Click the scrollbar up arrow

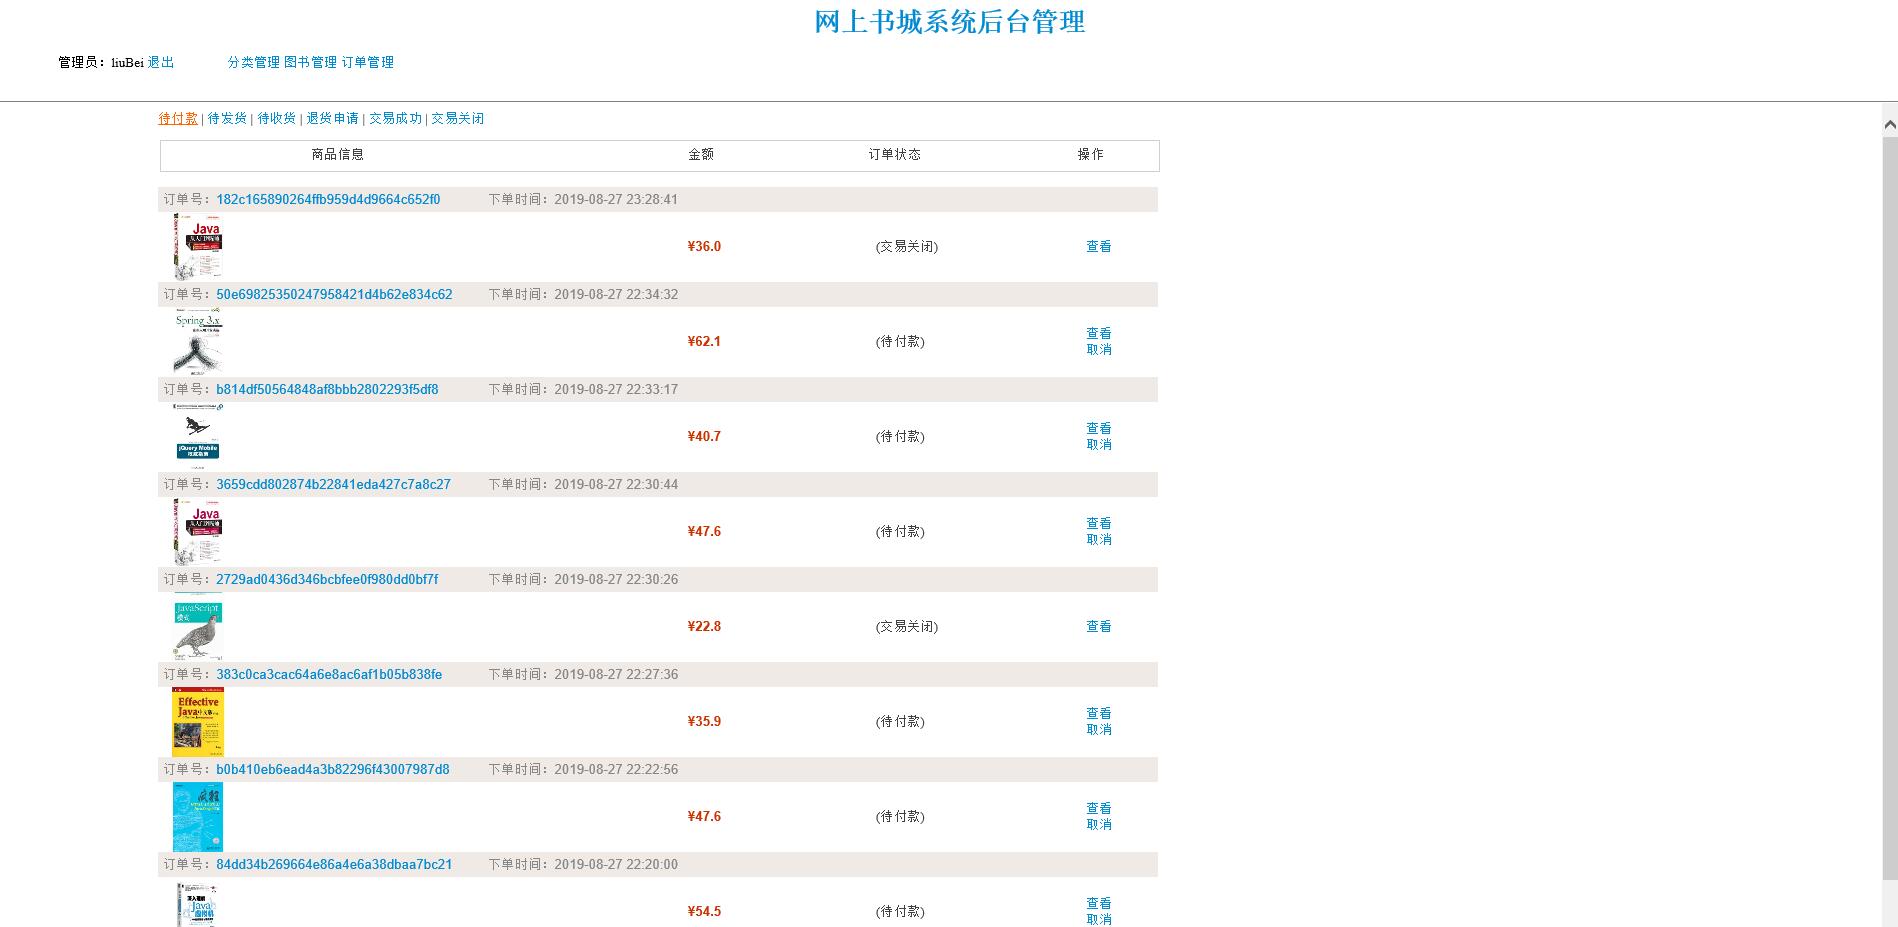click(1889, 125)
